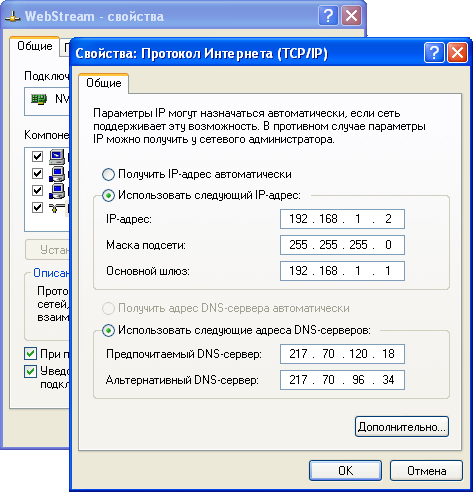Select the second network component icon
The image size is (473, 492).
click(57, 174)
